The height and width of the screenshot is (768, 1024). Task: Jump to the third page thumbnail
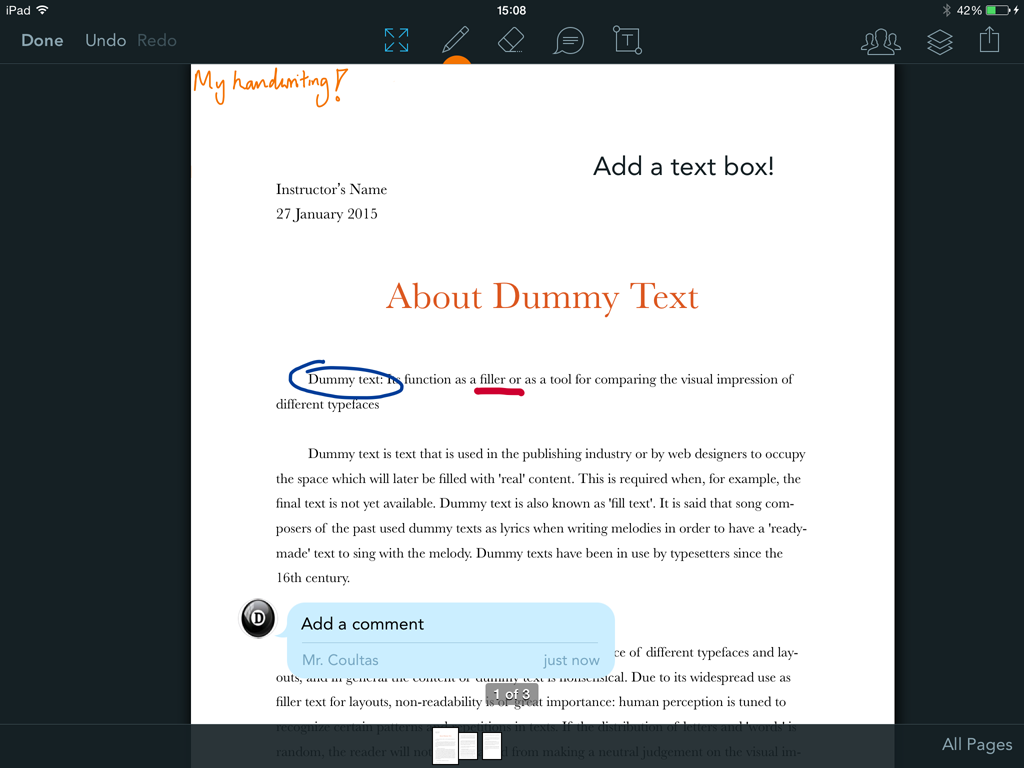pos(492,746)
